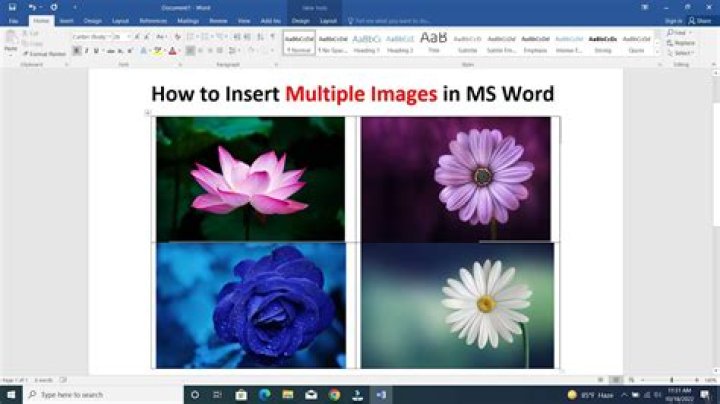Click the Save icon in Quick Access Toolbar

12,7
